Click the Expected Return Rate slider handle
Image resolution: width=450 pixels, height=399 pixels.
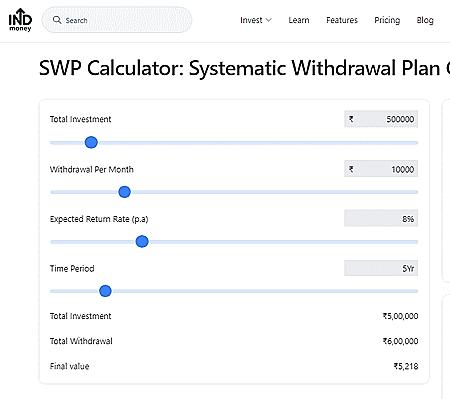[142, 242]
